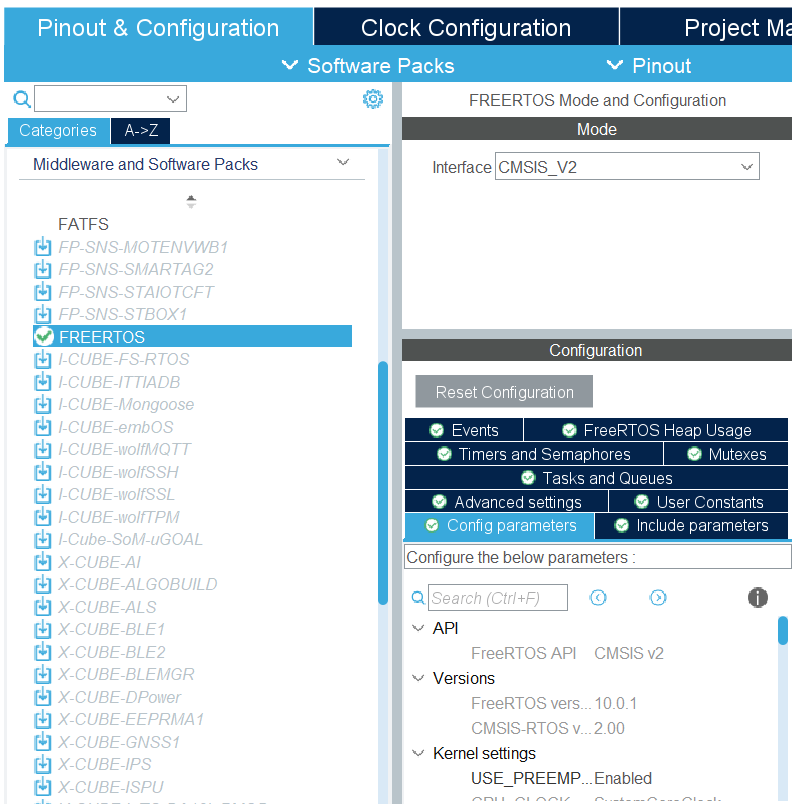
Task: Collapse the Versions parameter group
Action: (418, 678)
